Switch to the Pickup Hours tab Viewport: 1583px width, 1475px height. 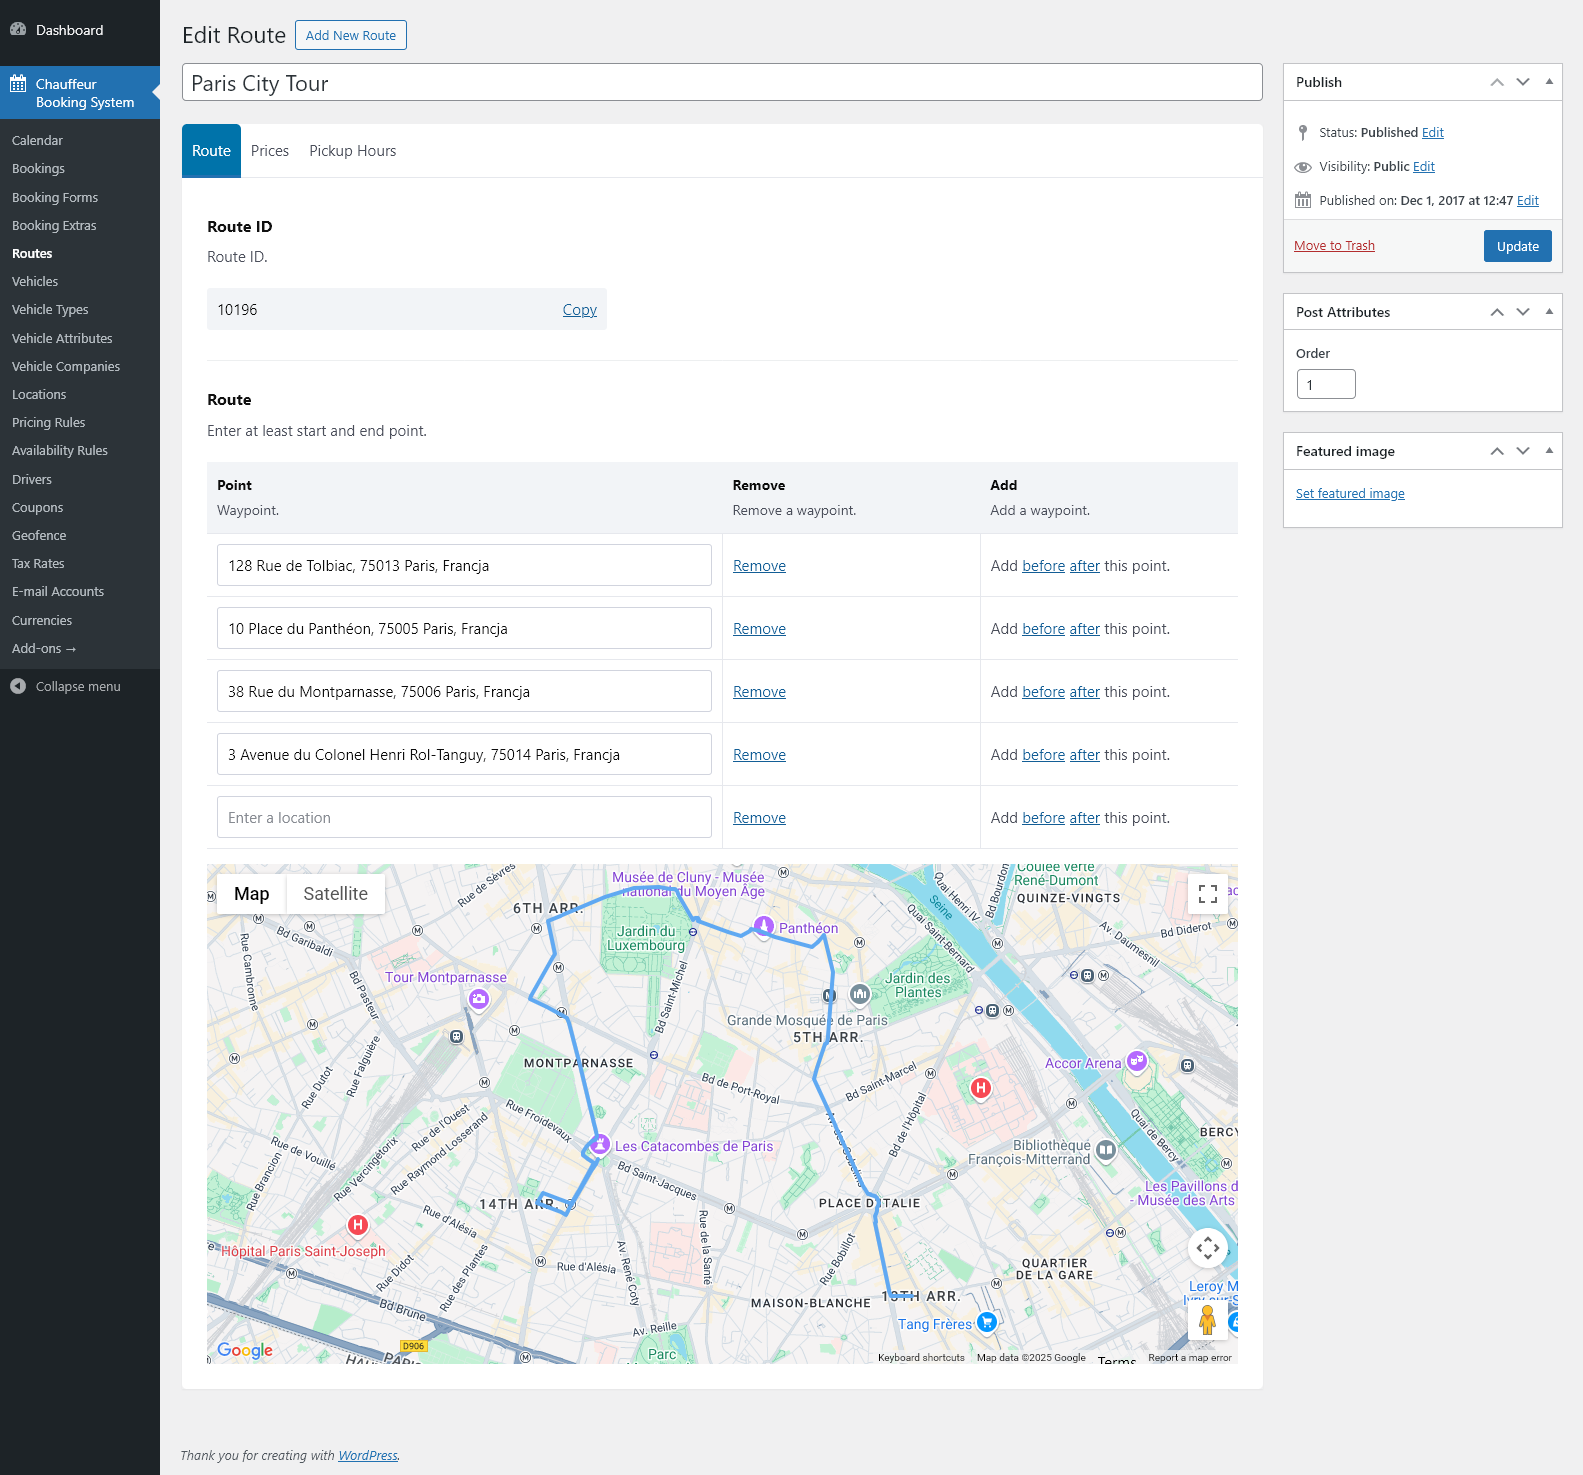[x=352, y=151]
